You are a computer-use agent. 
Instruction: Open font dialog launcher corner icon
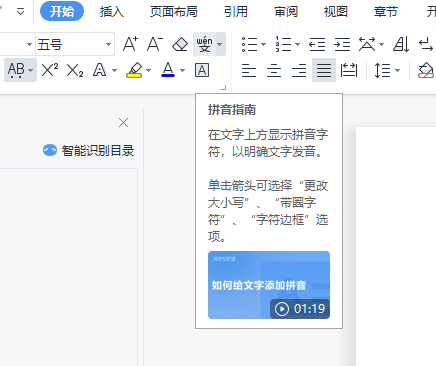224,88
